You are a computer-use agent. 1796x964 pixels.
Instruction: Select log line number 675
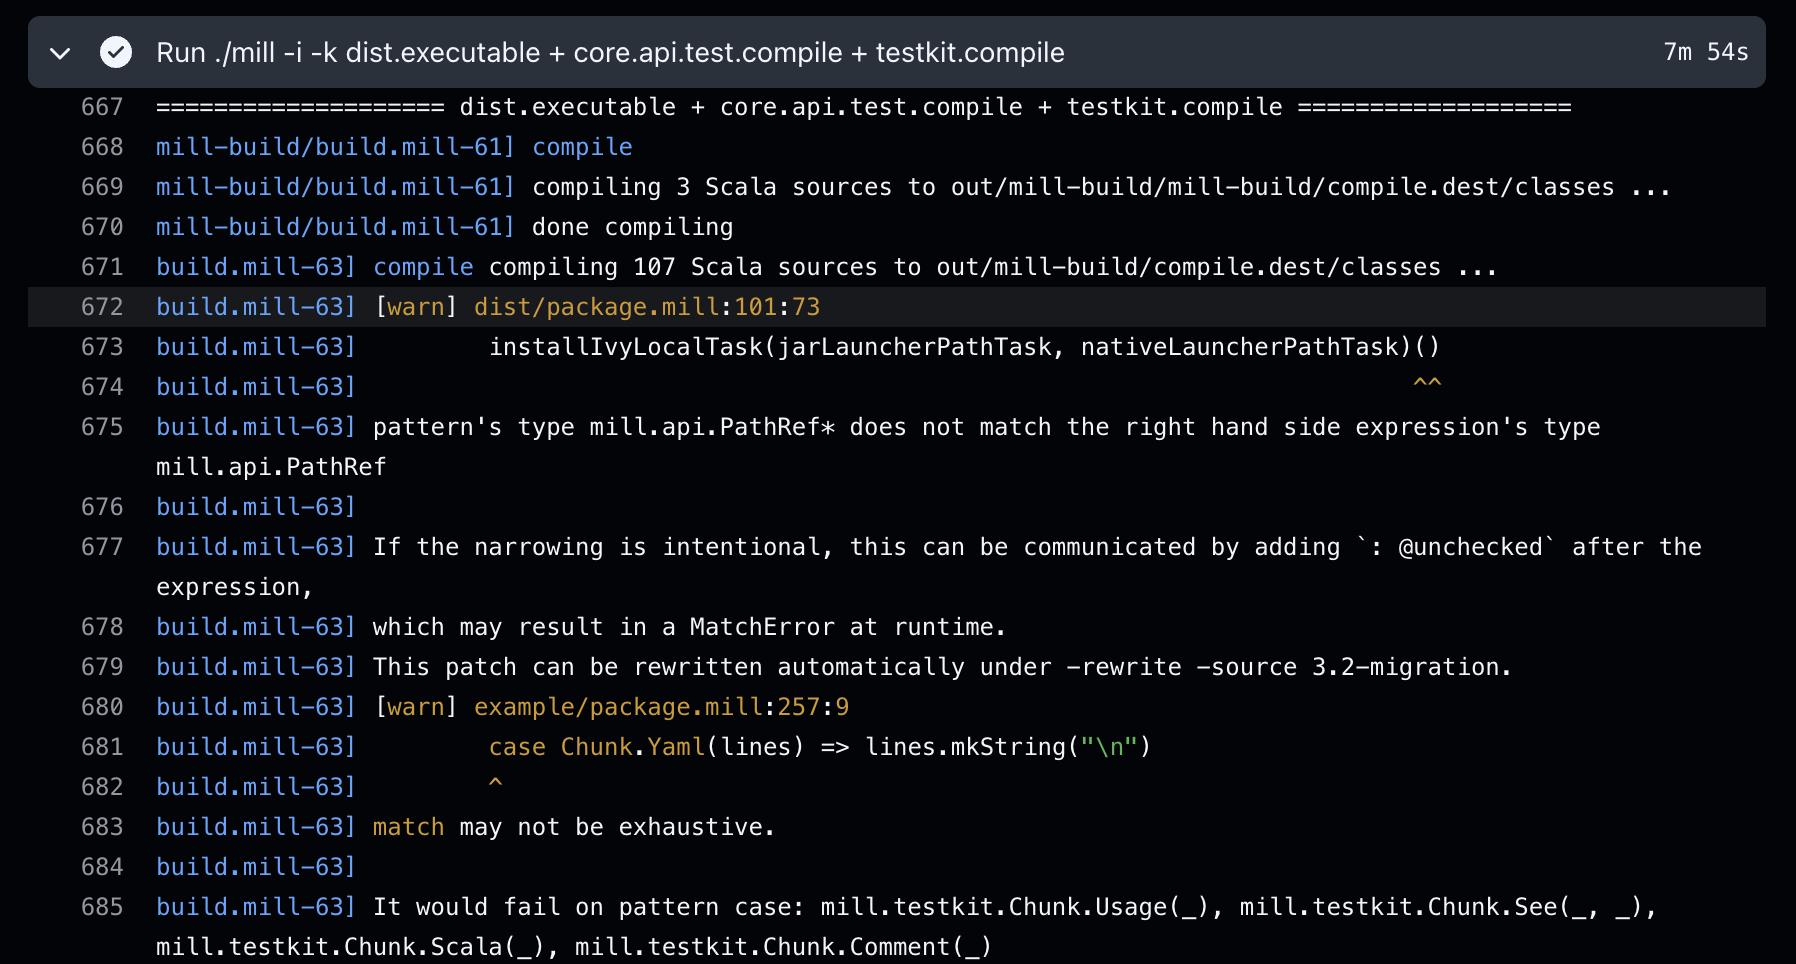(x=102, y=427)
